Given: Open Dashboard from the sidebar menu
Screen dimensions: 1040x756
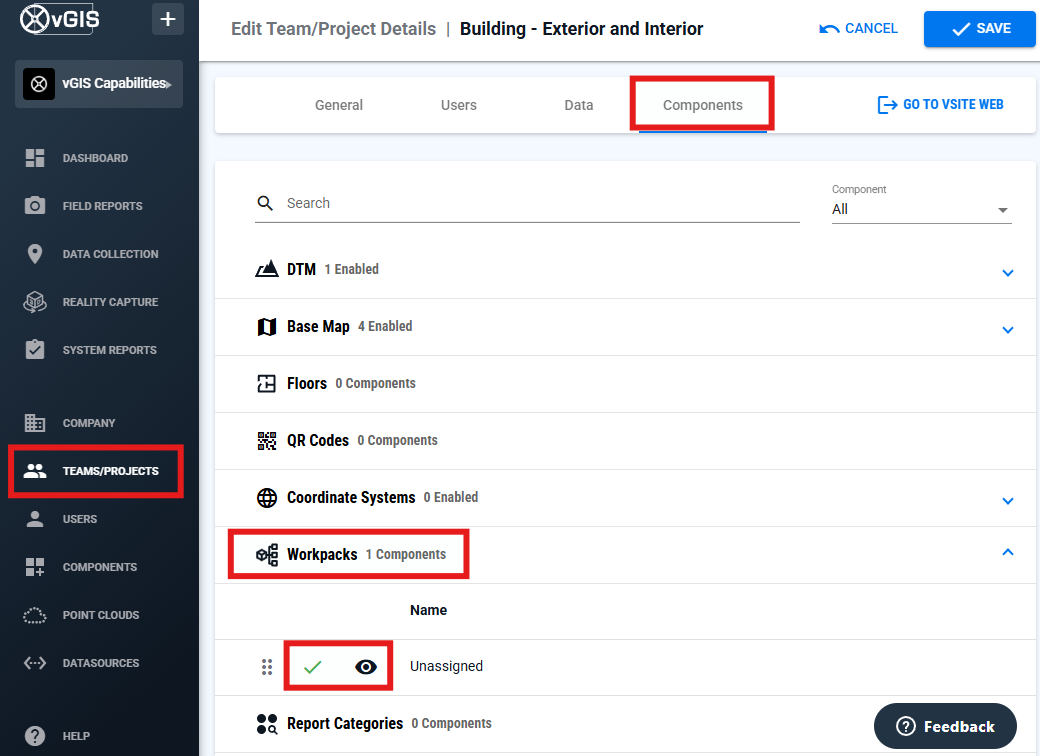Looking at the screenshot, I should 96,158.
